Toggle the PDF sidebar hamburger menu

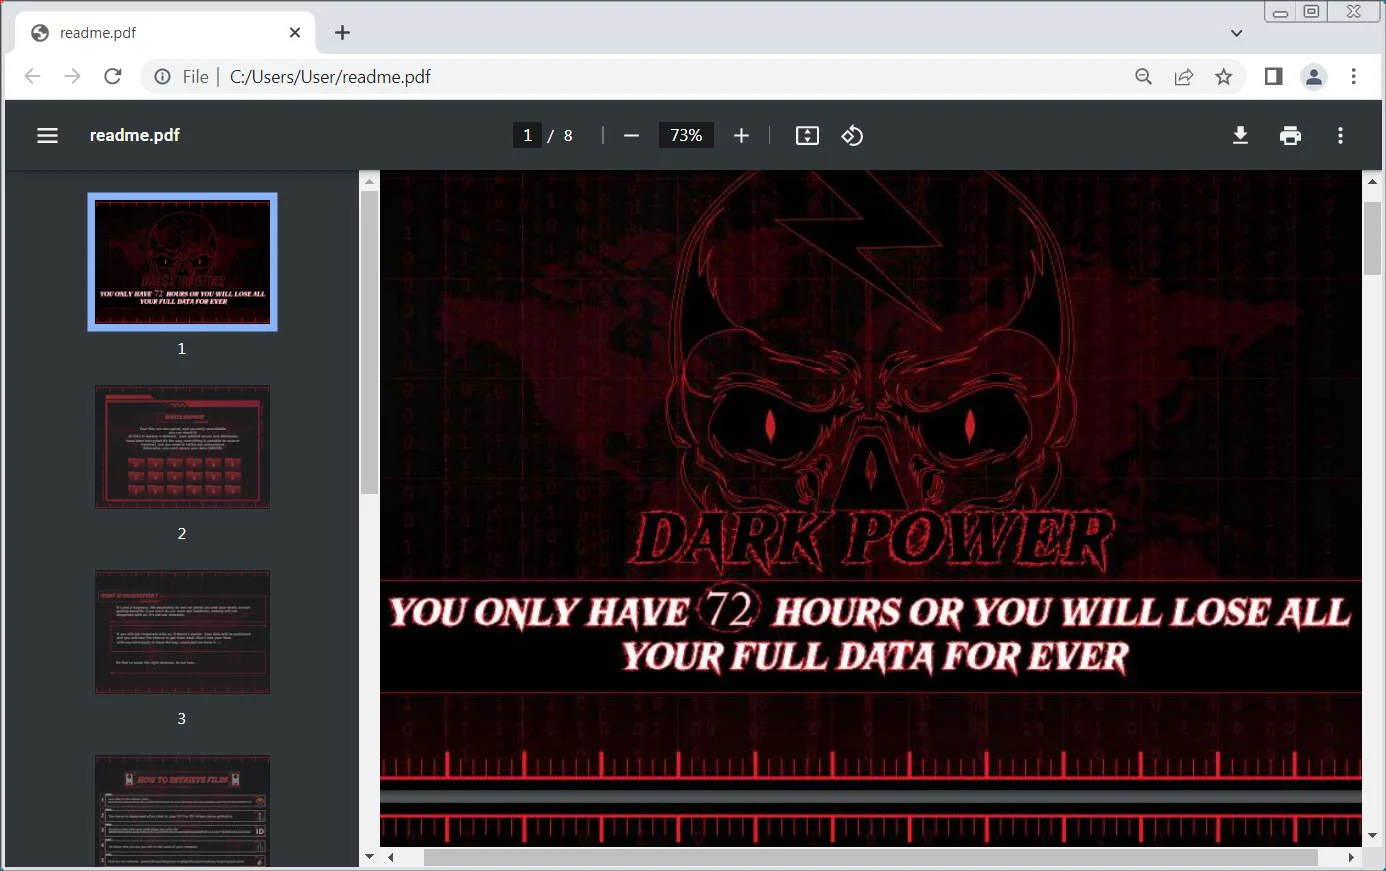point(47,136)
